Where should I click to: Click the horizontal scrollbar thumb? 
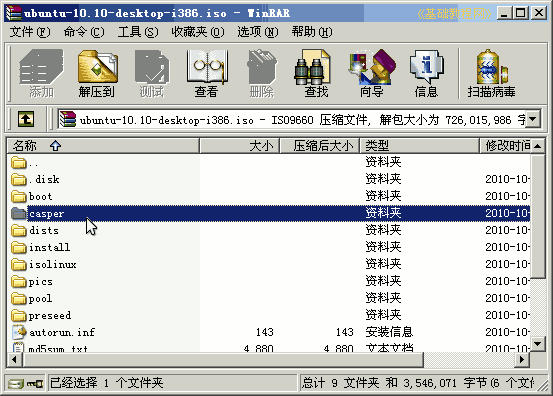[x=223, y=360]
